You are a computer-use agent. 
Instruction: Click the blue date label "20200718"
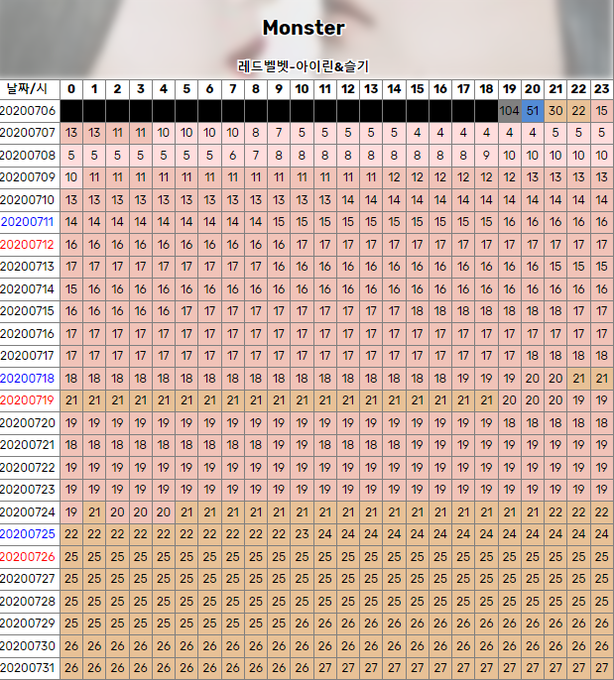28,378
